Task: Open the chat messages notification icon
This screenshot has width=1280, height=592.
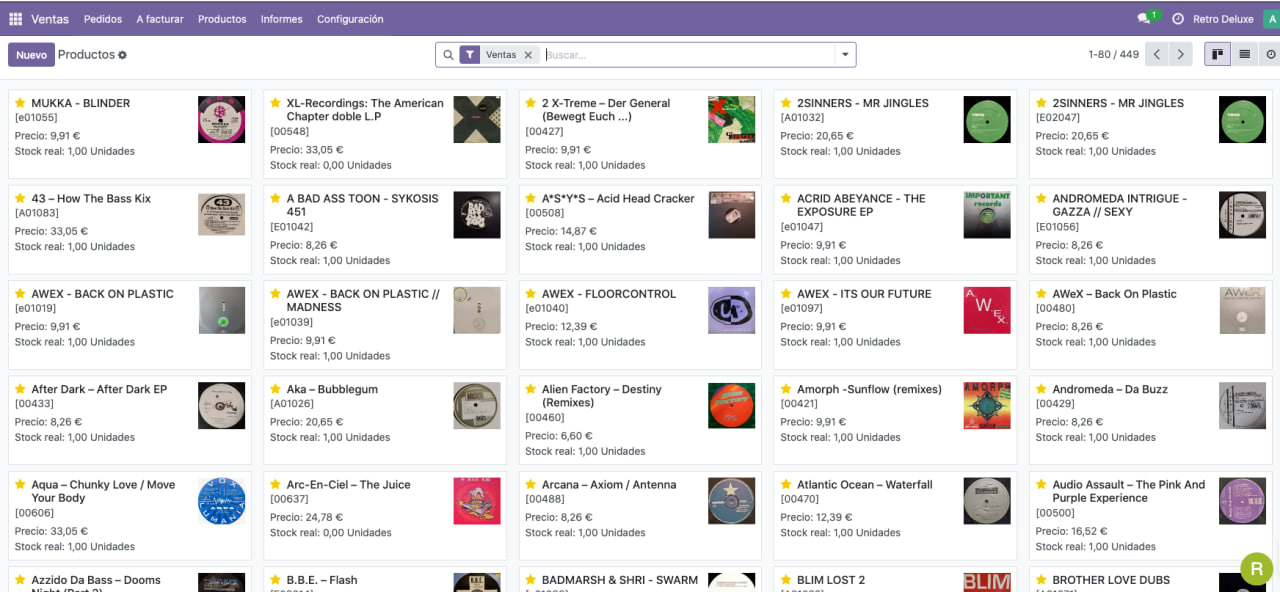Action: coord(1144,19)
